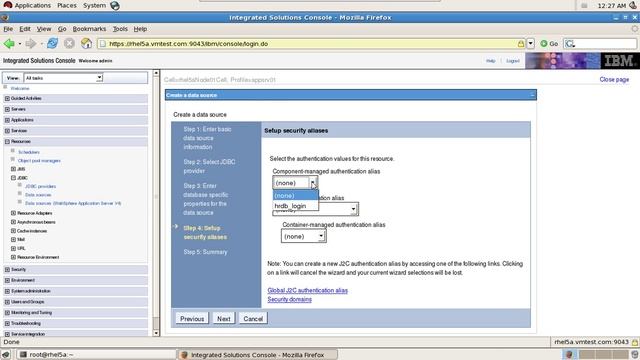Expand the JMS node
The image size is (640, 360).
pyautogui.click(x=13, y=169)
